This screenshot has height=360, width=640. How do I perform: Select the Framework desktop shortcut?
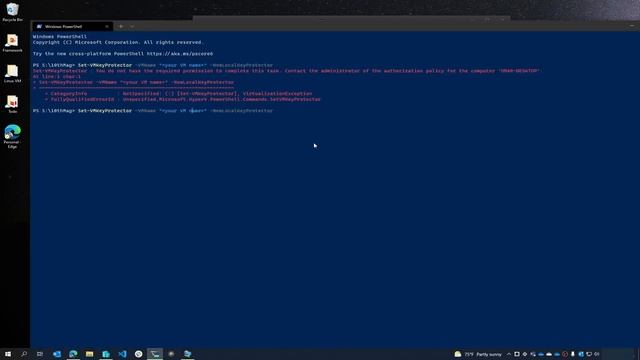pyautogui.click(x=12, y=43)
